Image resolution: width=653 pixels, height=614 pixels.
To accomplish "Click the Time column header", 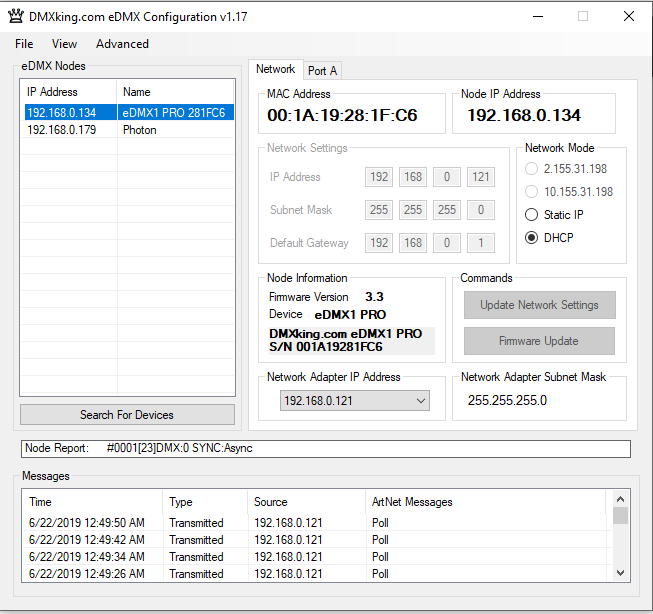I will pyautogui.click(x=92, y=502).
